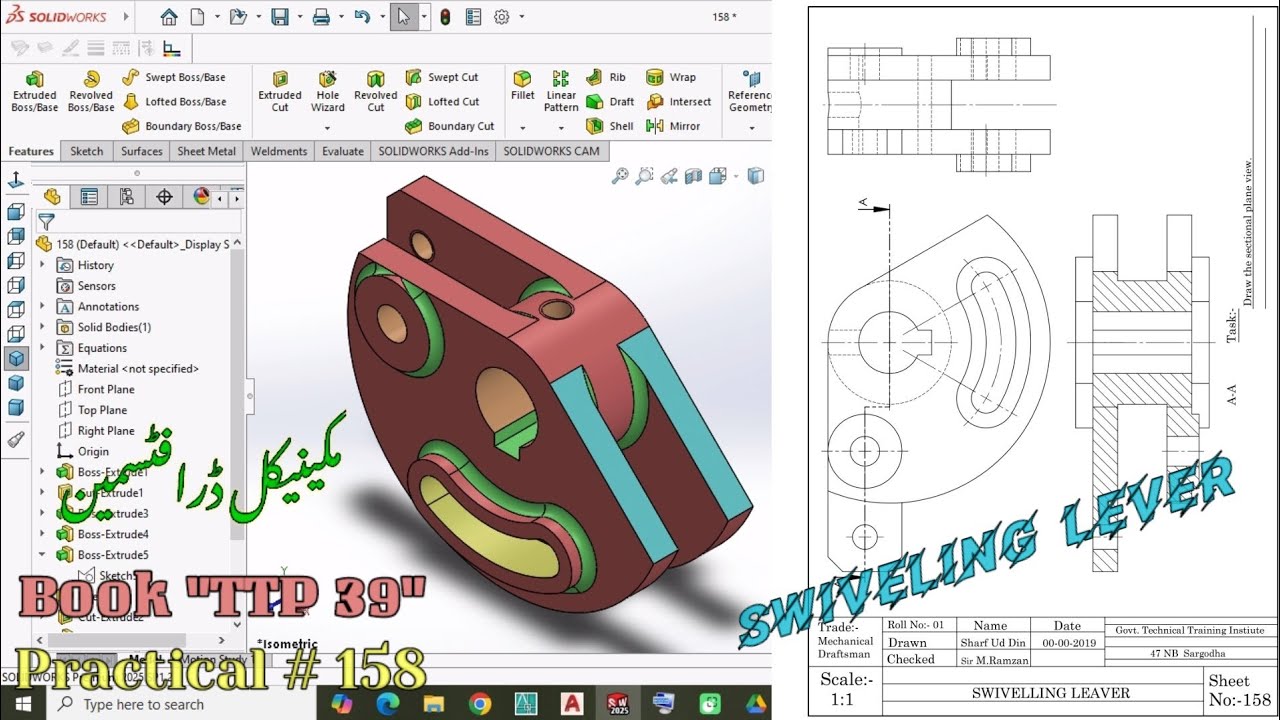Choose the Lofted Cut tool
Screen dimensions: 1280x720
(x=442, y=101)
